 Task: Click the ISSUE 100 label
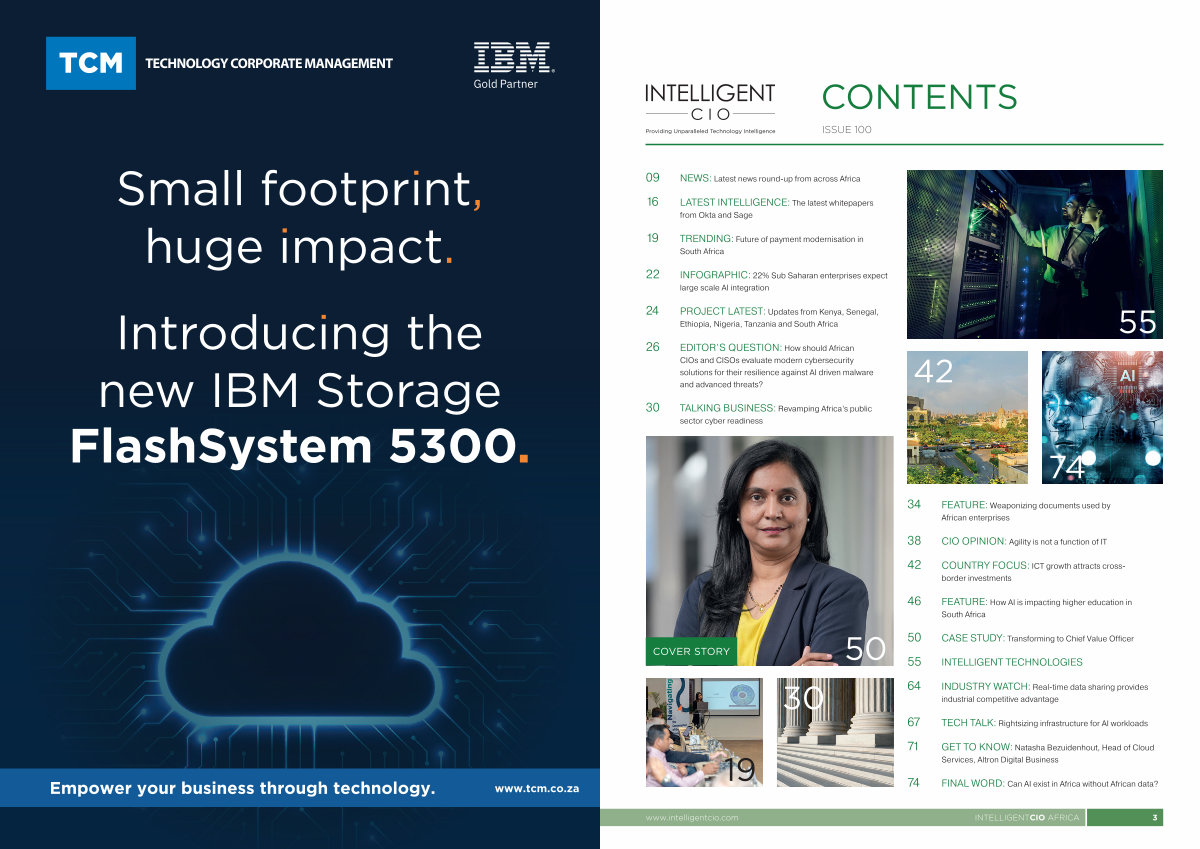pyautogui.click(x=847, y=130)
